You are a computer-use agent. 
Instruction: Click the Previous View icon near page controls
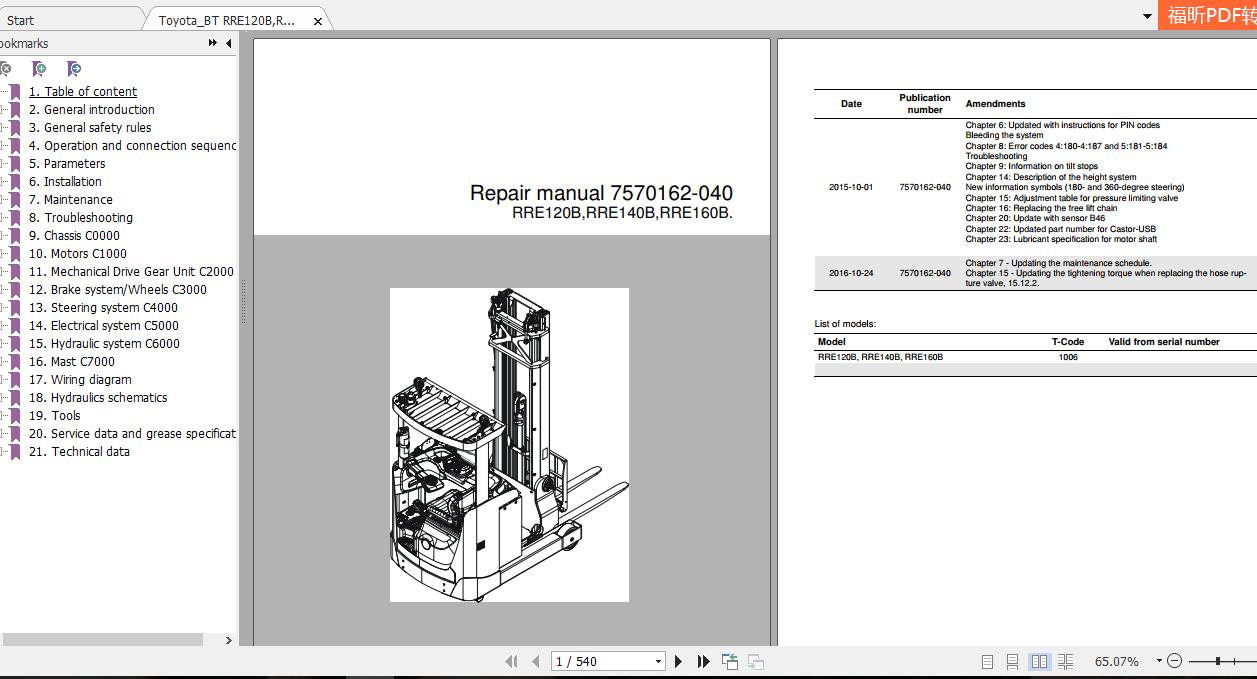pos(729,661)
